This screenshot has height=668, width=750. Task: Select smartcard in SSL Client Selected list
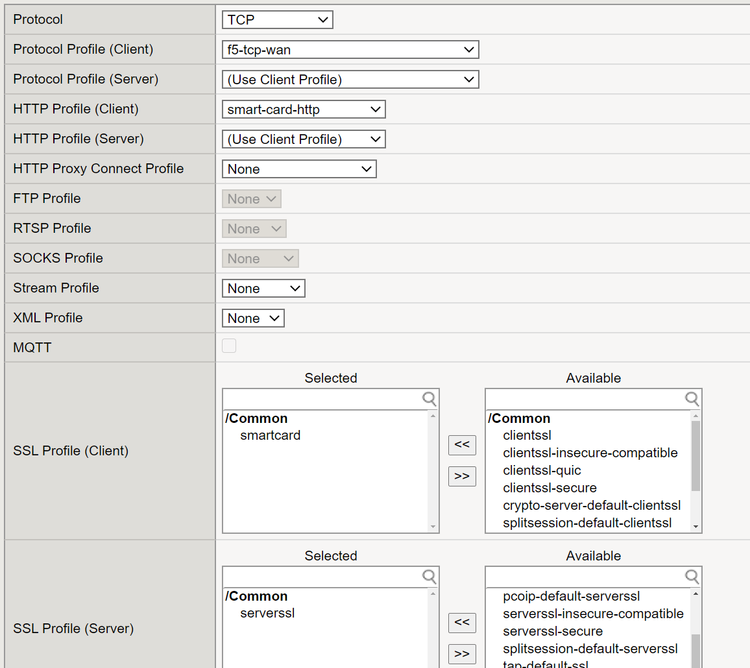[x=270, y=435]
